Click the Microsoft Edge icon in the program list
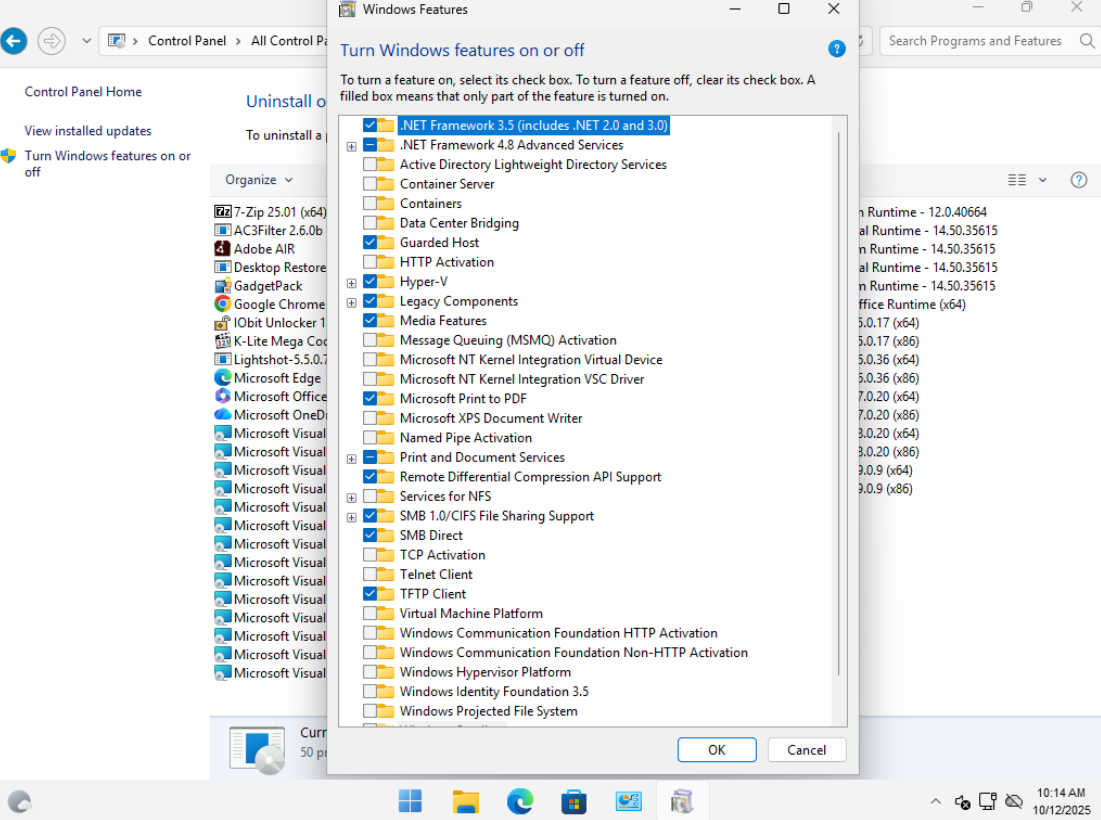1101x820 pixels. click(x=223, y=378)
